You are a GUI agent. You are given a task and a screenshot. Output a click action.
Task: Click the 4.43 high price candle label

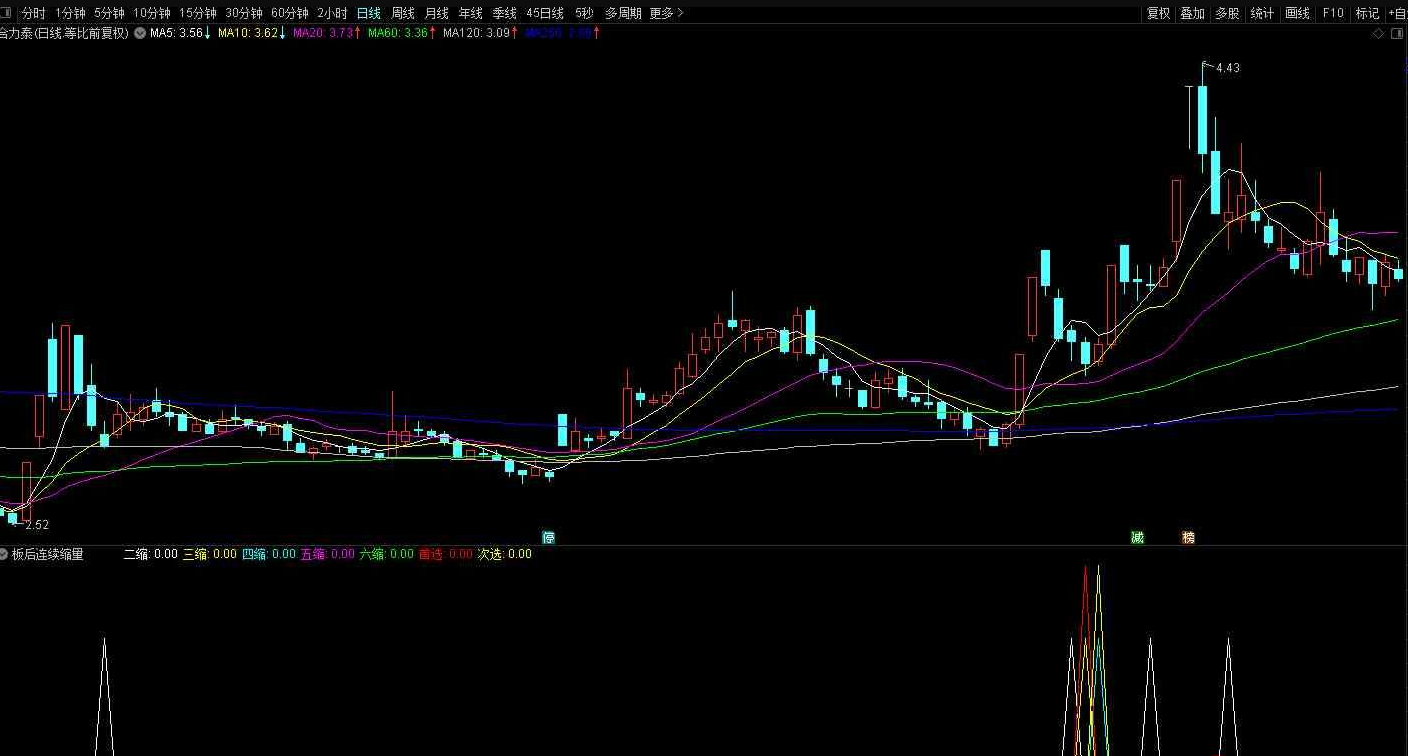pyautogui.click(x=1227, y=68)
